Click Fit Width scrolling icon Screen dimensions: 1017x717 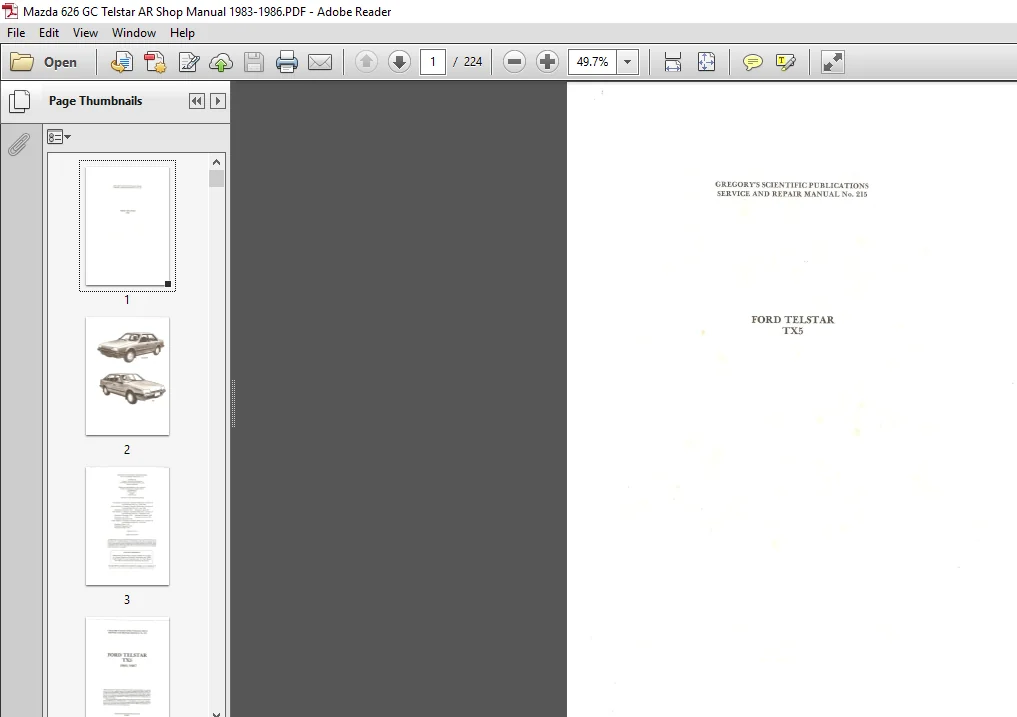coord(673,62)
